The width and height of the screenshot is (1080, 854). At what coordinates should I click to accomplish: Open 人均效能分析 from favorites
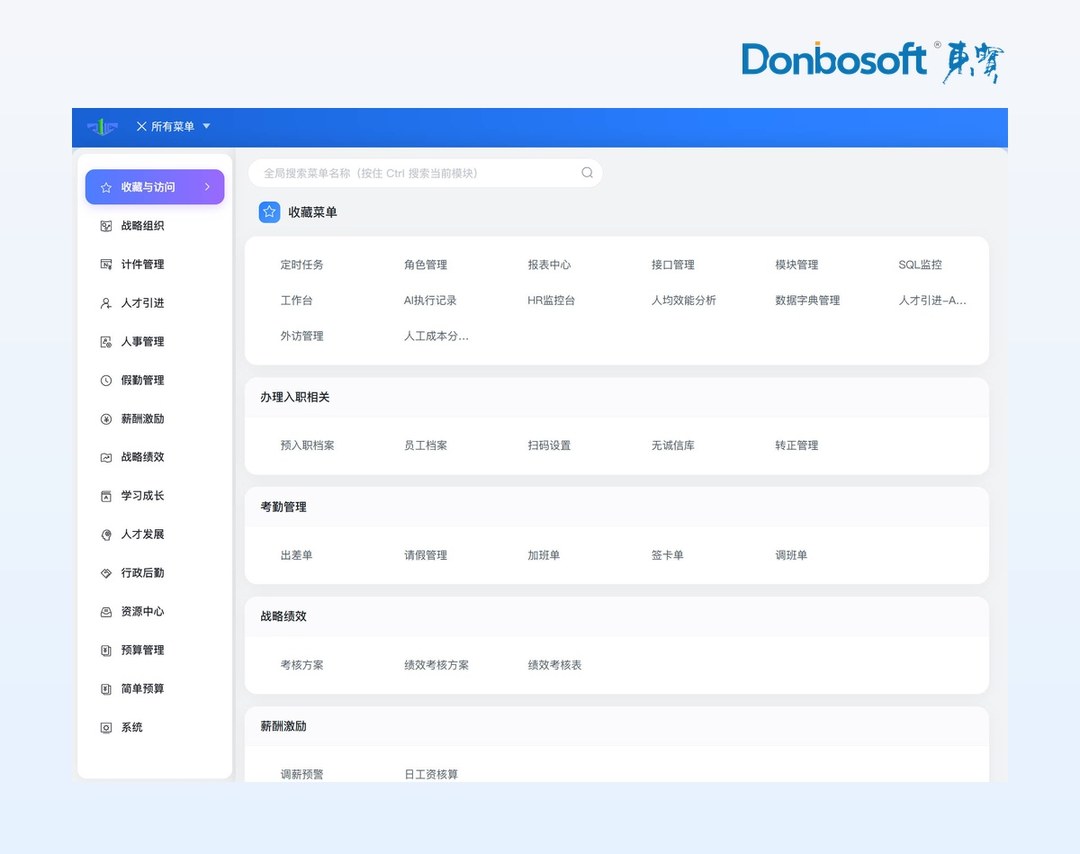(684, 300)
